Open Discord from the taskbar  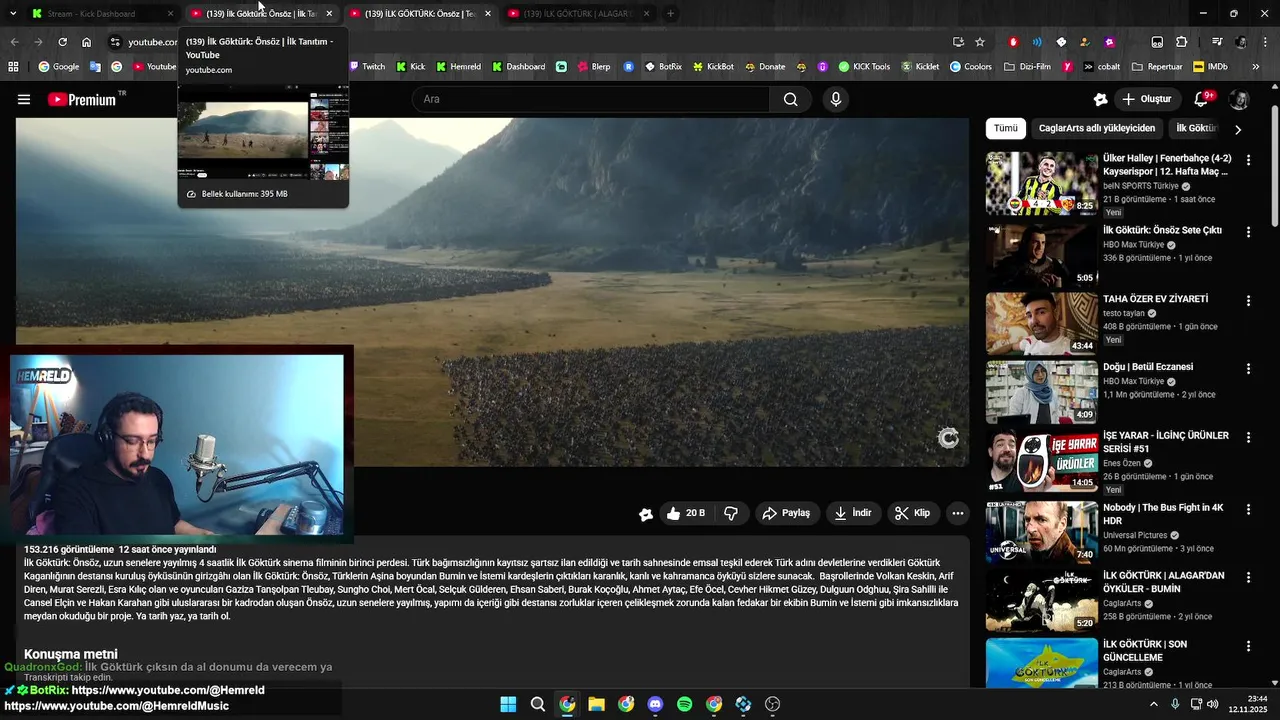point(655,704)
